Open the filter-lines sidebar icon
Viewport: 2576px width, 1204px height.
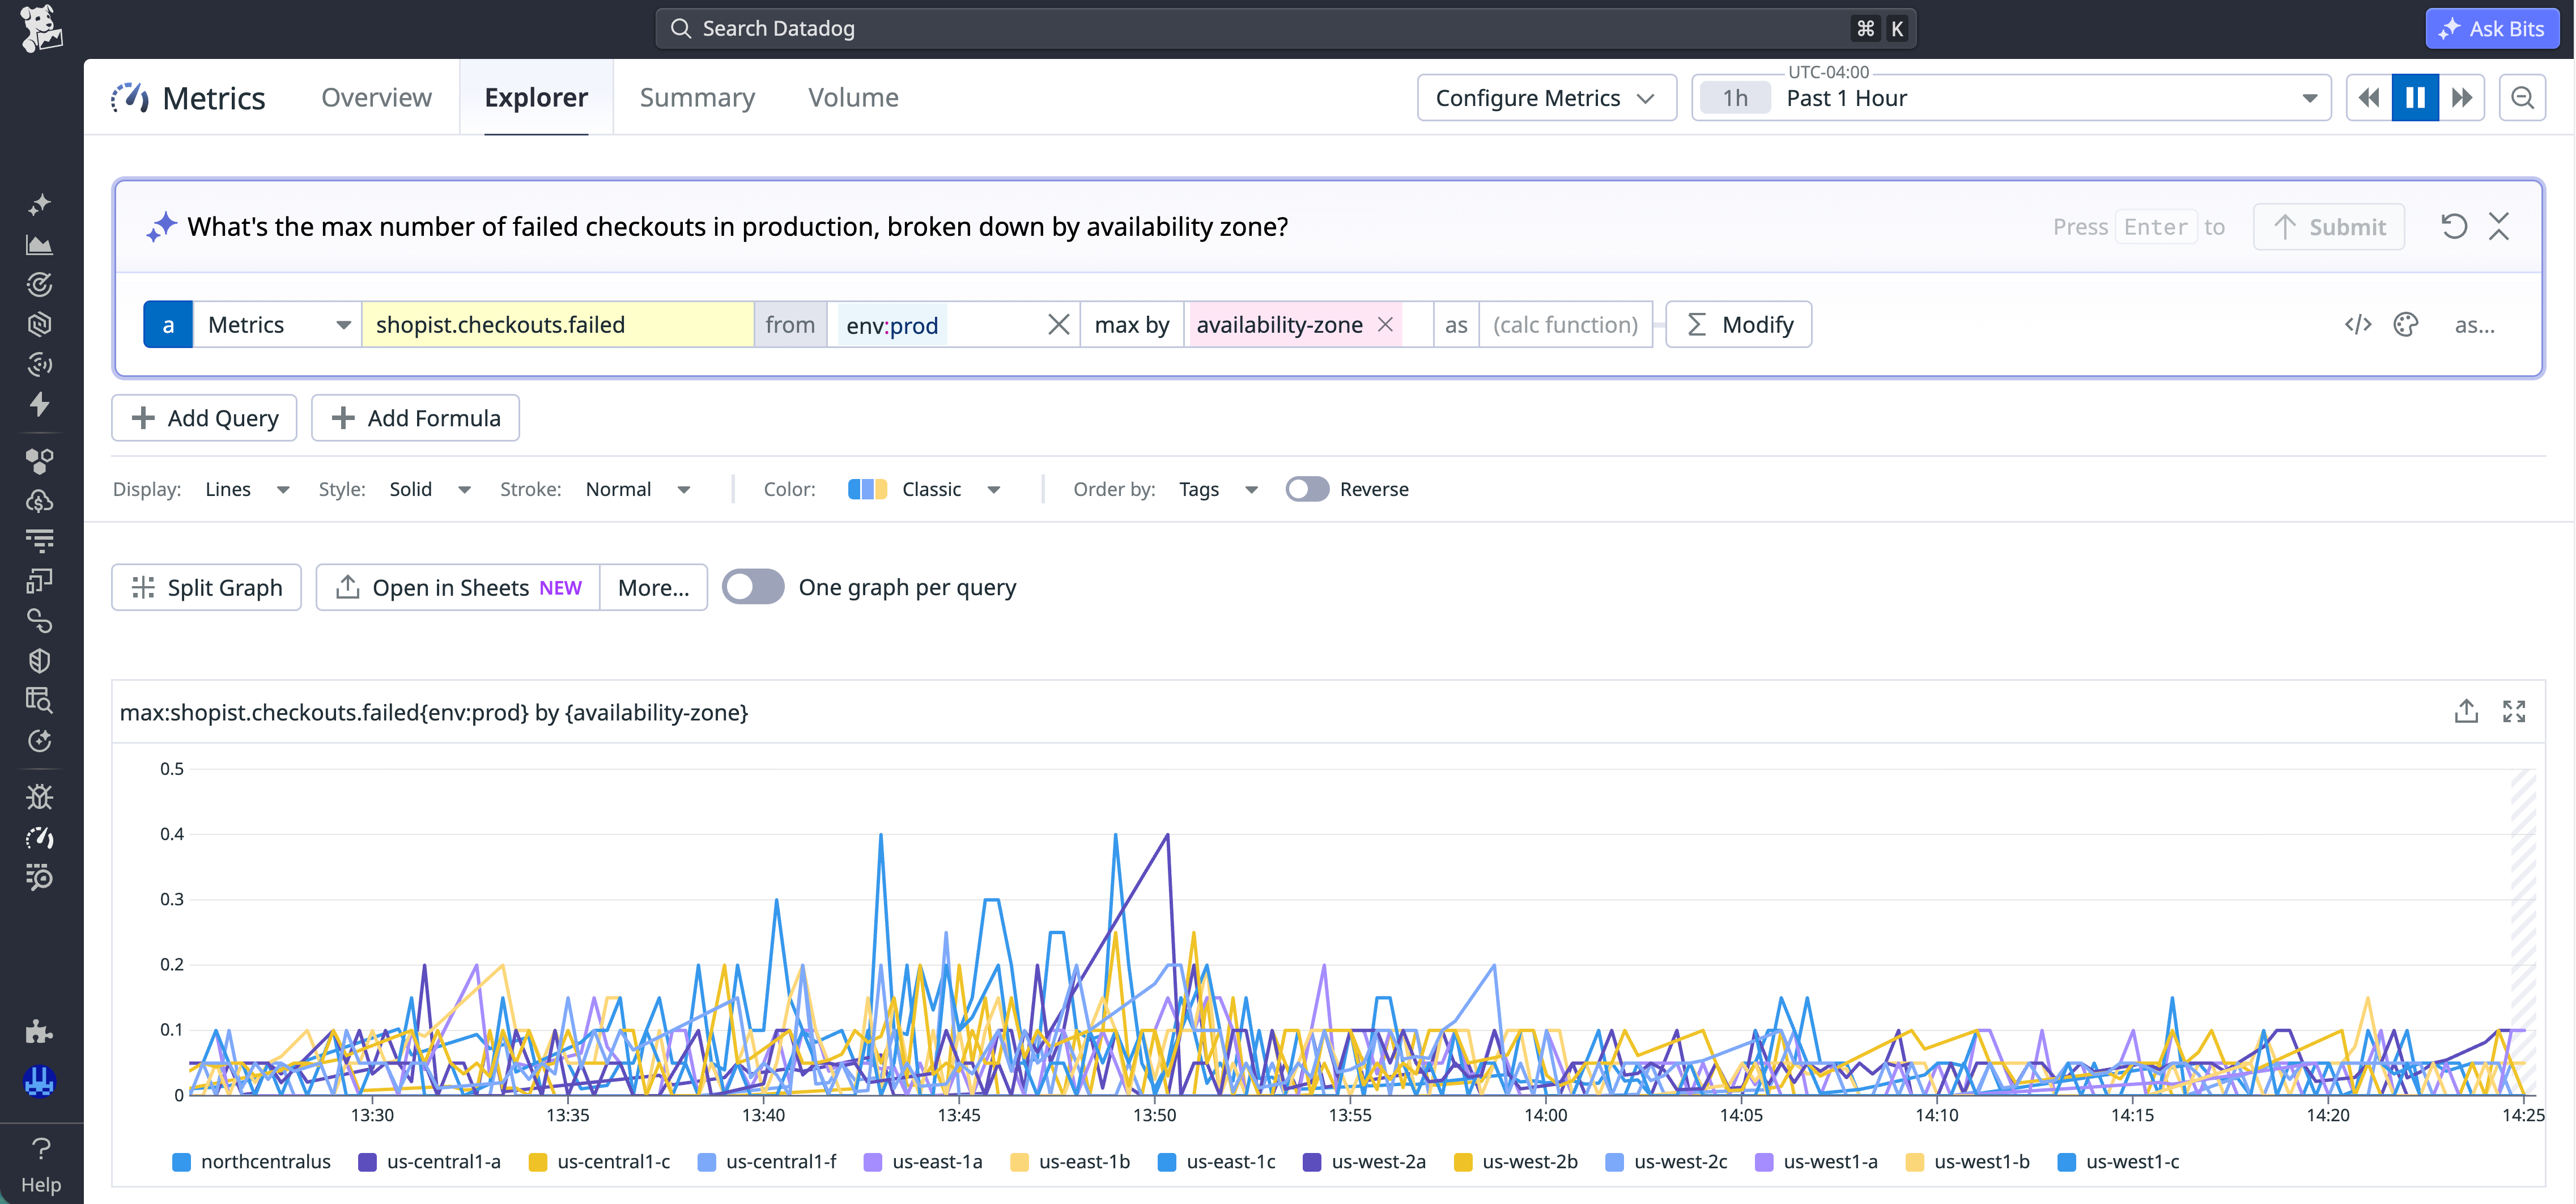click(40, 540)
